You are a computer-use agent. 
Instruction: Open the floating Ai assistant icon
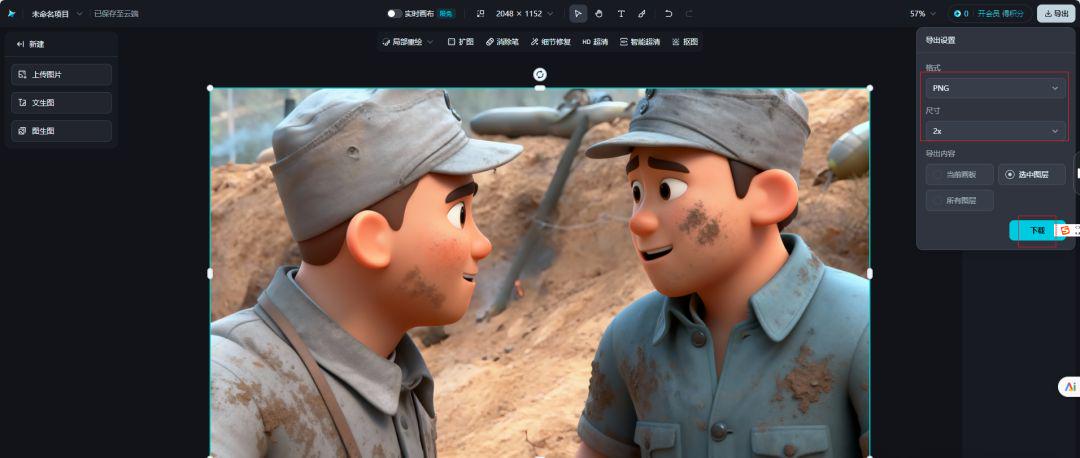[x=1069, y=386]
